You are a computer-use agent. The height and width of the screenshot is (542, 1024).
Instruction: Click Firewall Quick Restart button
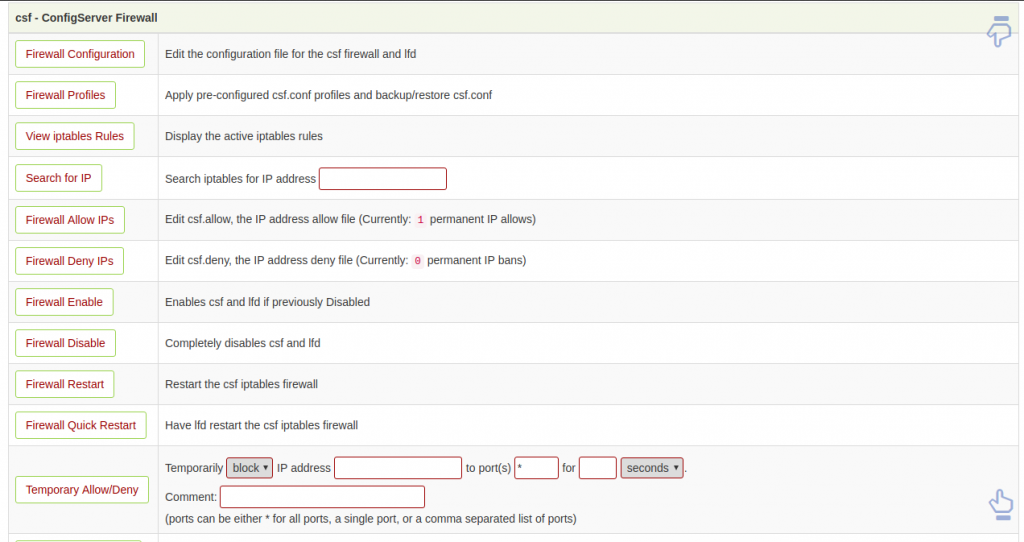coord(81,425)
